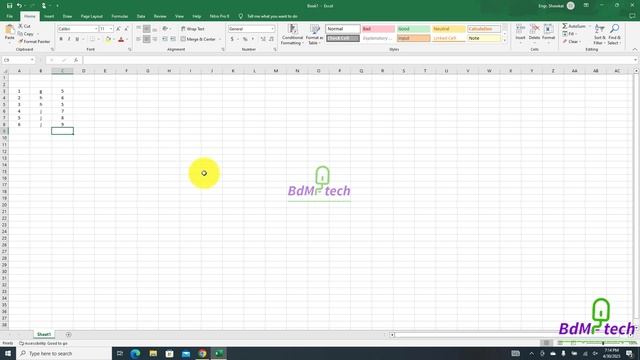Toggle bottom vertical alignment

click(x=155, y=29)
